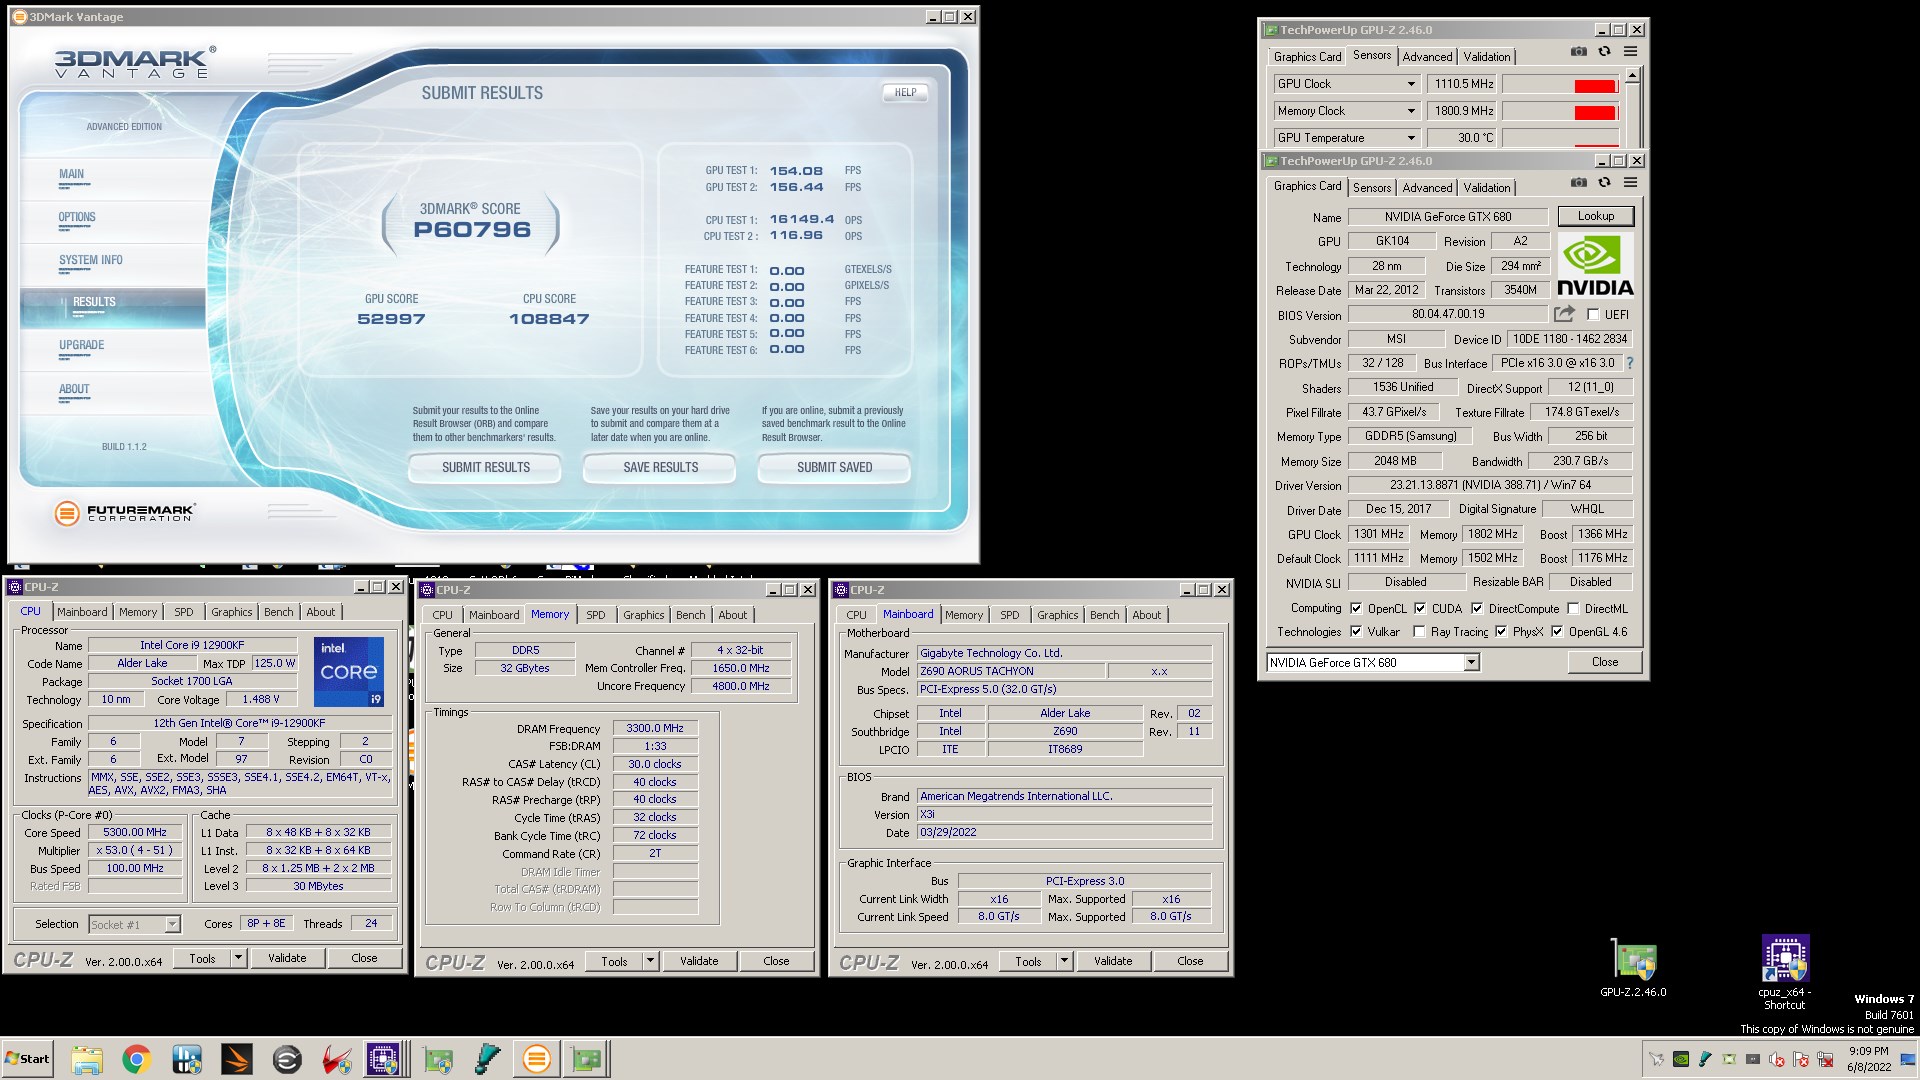
Task: Open Windows Explorer from the taskbar
Action: tap(87, 1059)
